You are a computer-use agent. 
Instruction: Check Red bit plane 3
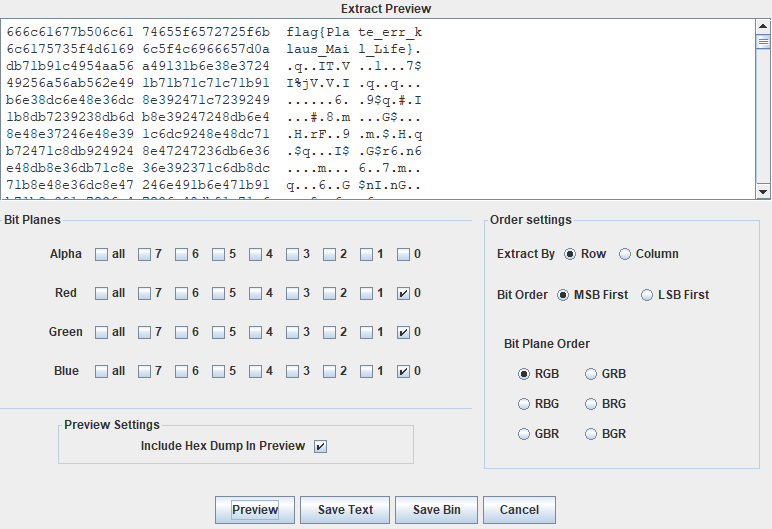[x=292, y=294]
